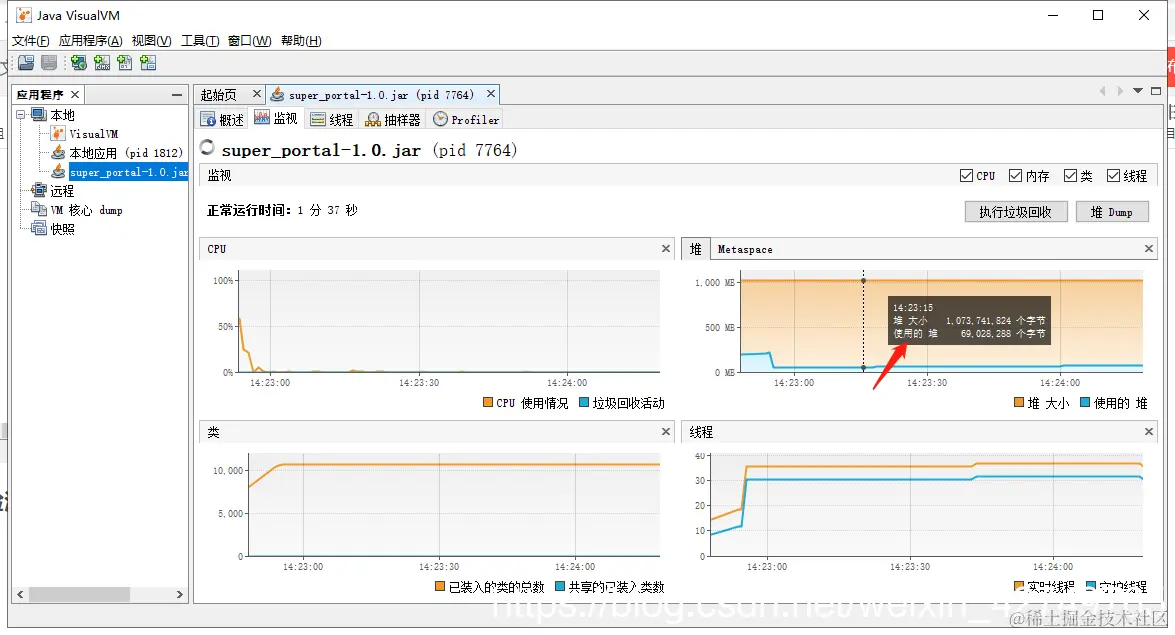
Task: Switch to the 监视 tab
Action: click(x=276, y=118)
